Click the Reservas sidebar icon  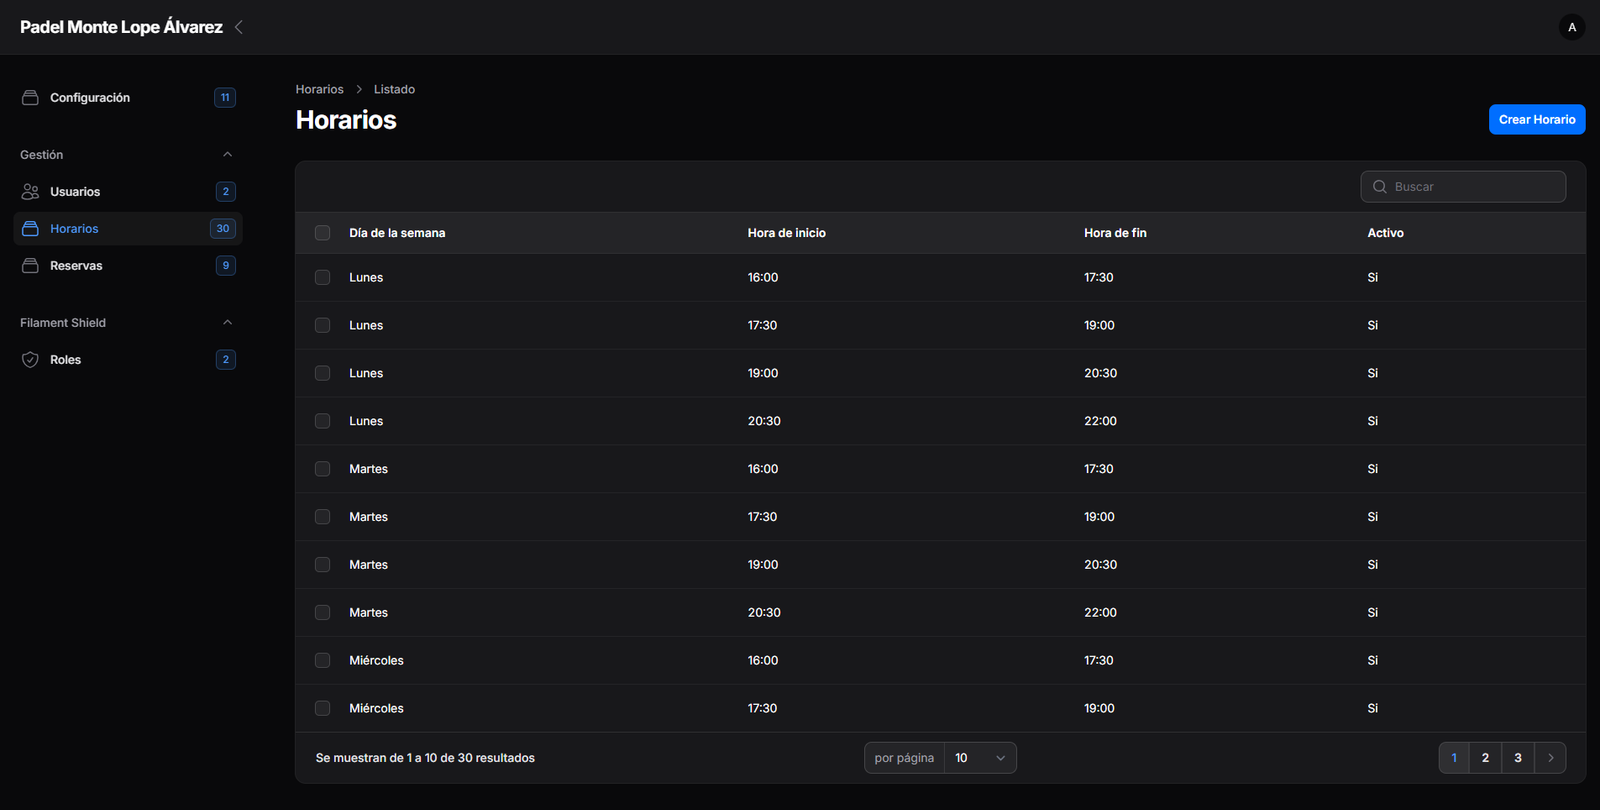point(30,266)
